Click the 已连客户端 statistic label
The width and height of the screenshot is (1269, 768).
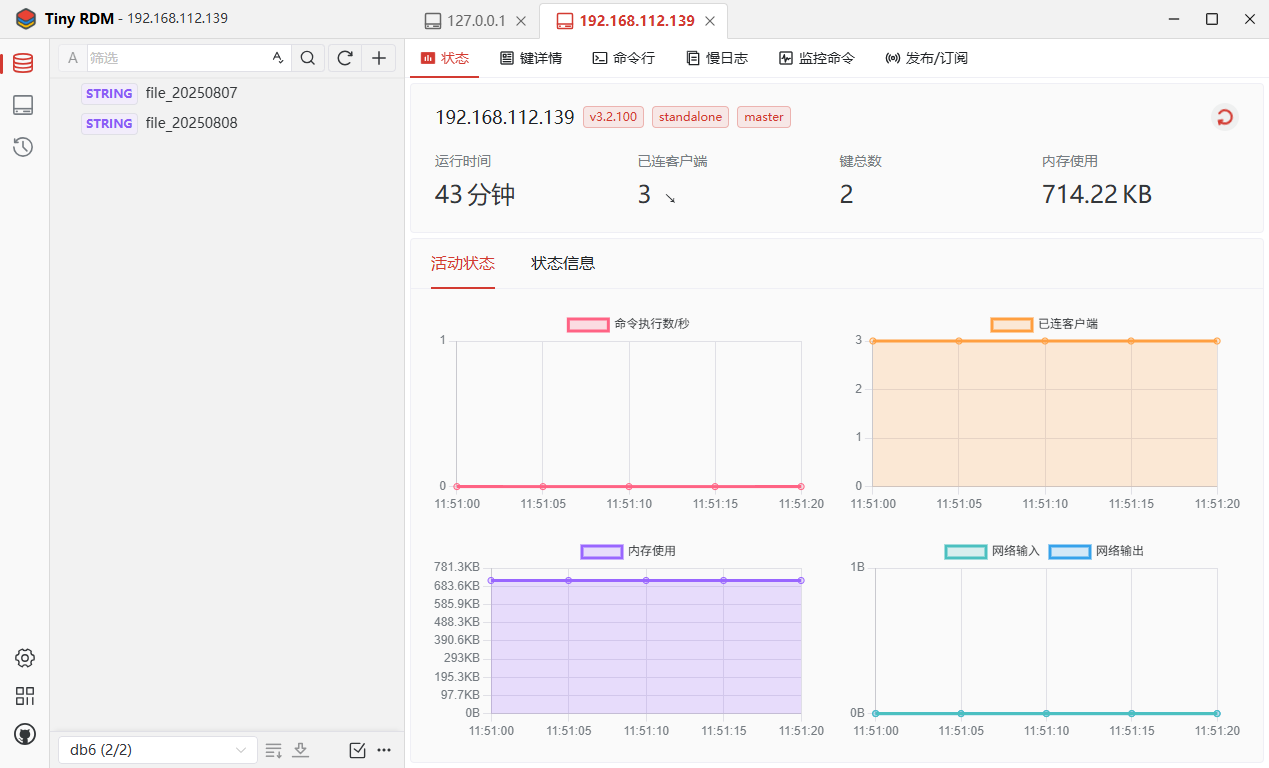(x=672, y=161)
